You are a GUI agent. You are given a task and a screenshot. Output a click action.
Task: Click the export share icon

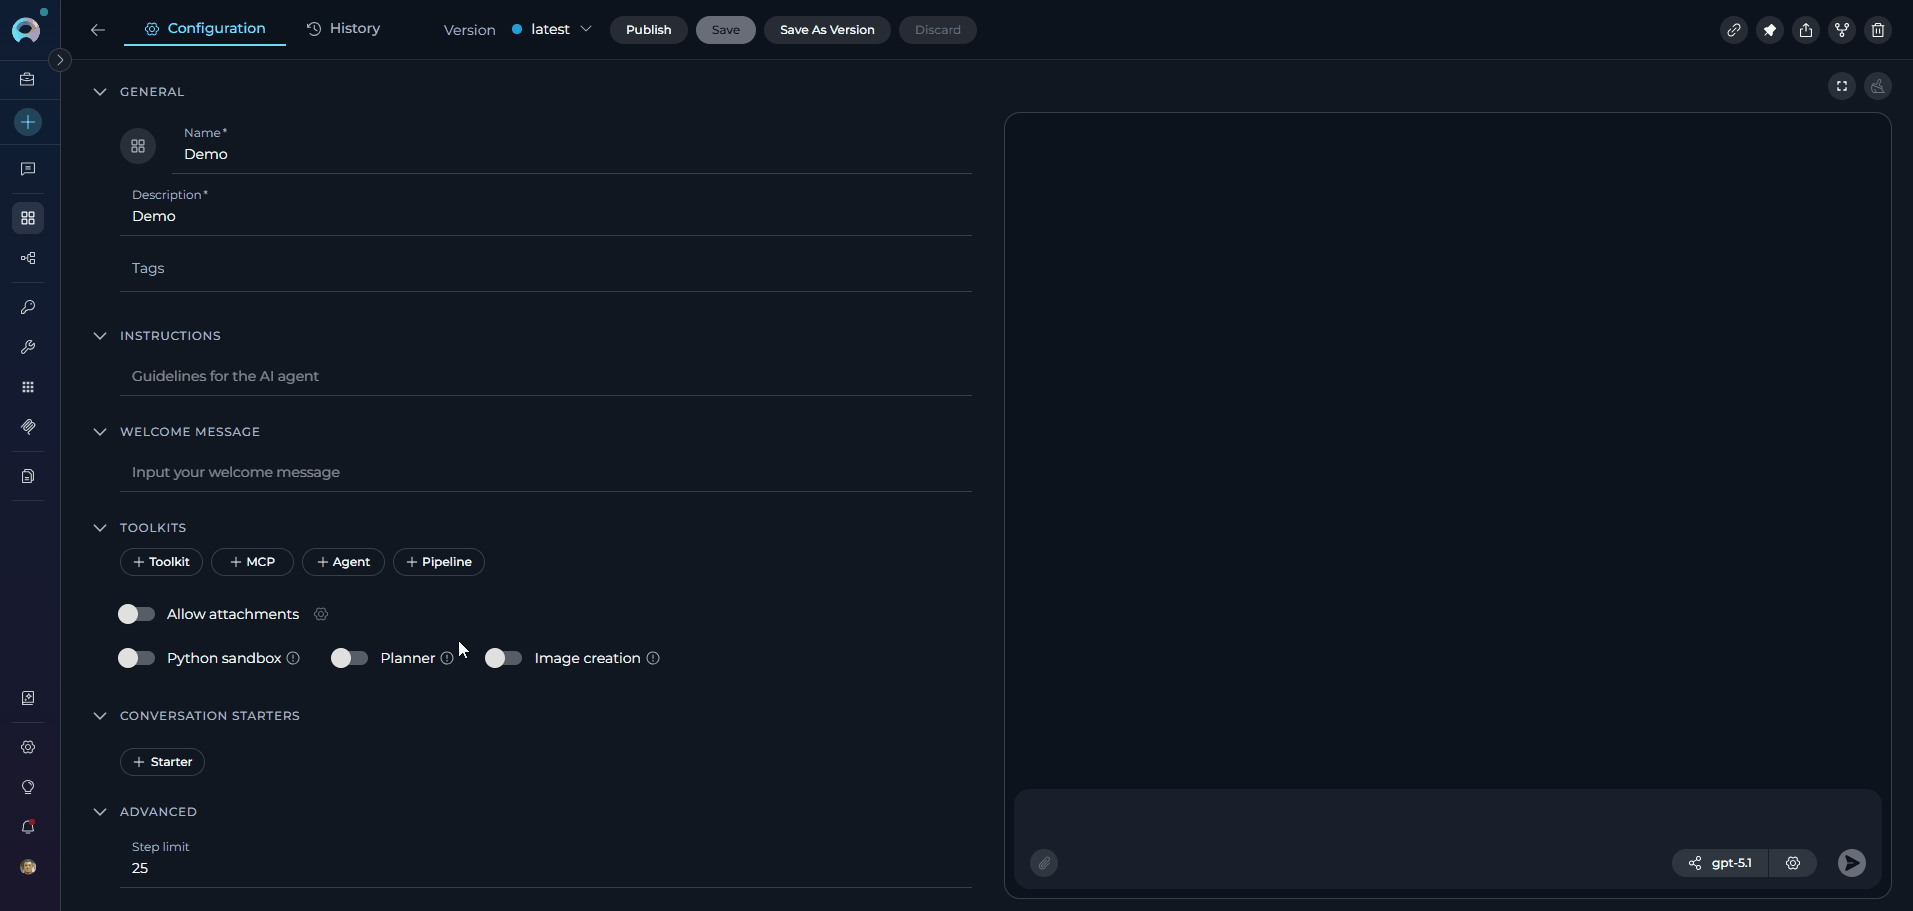pos(1805,30)
